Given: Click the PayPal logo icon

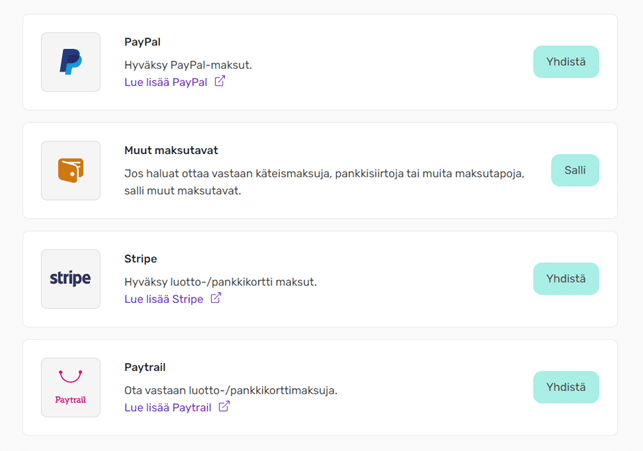Looking at the screenshot, I should click(x=70, y=62).
